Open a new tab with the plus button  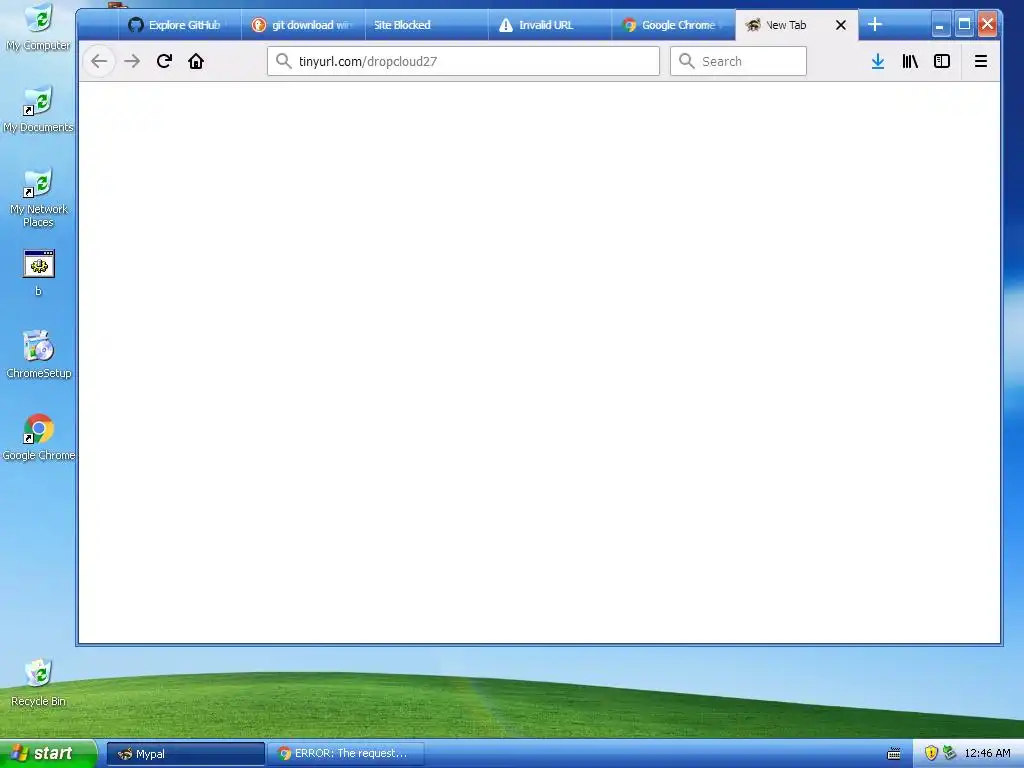coord(875,25)
